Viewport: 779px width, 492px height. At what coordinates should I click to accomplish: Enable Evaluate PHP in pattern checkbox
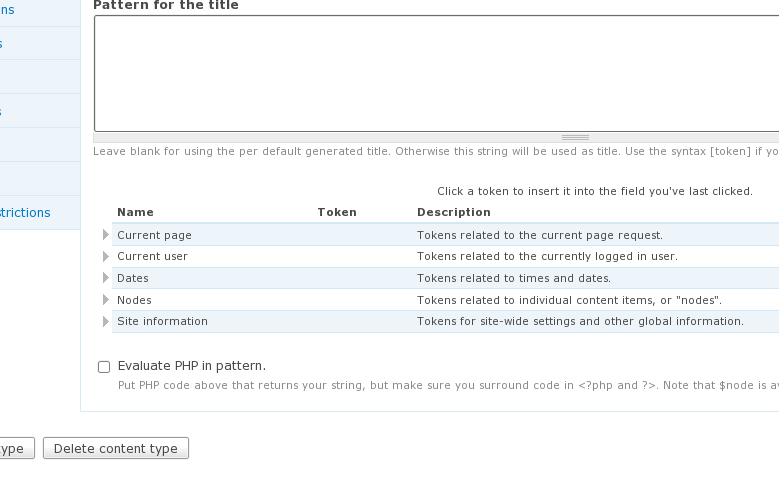pos(104,367)
